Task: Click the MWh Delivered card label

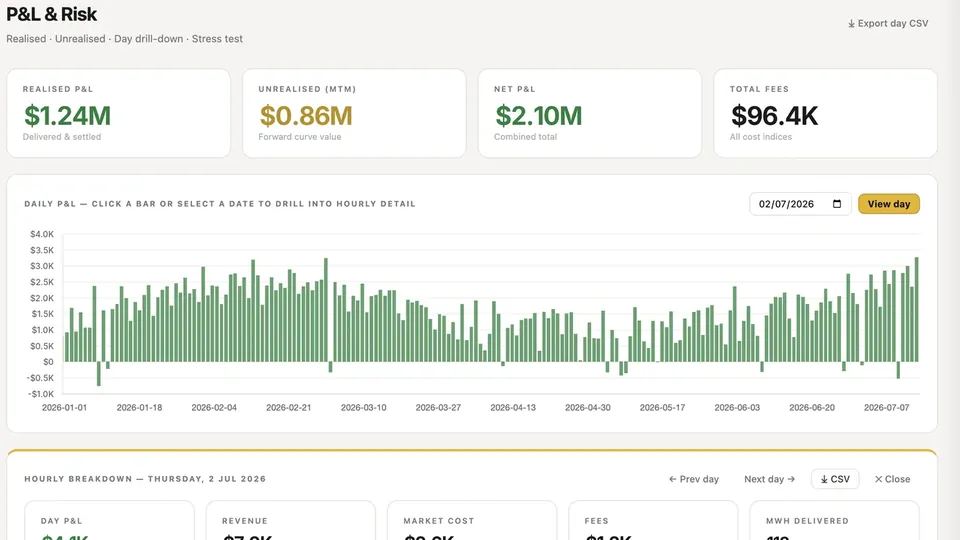Action: pyautogui.click(x=807, y=521)
